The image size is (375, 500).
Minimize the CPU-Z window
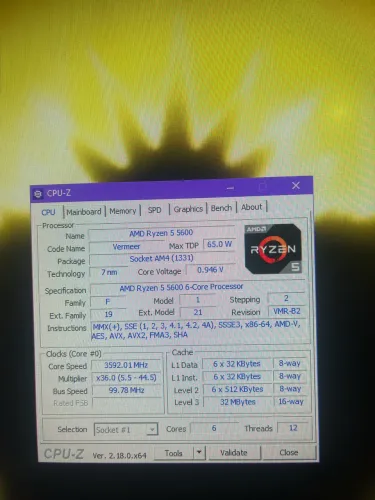230,188
